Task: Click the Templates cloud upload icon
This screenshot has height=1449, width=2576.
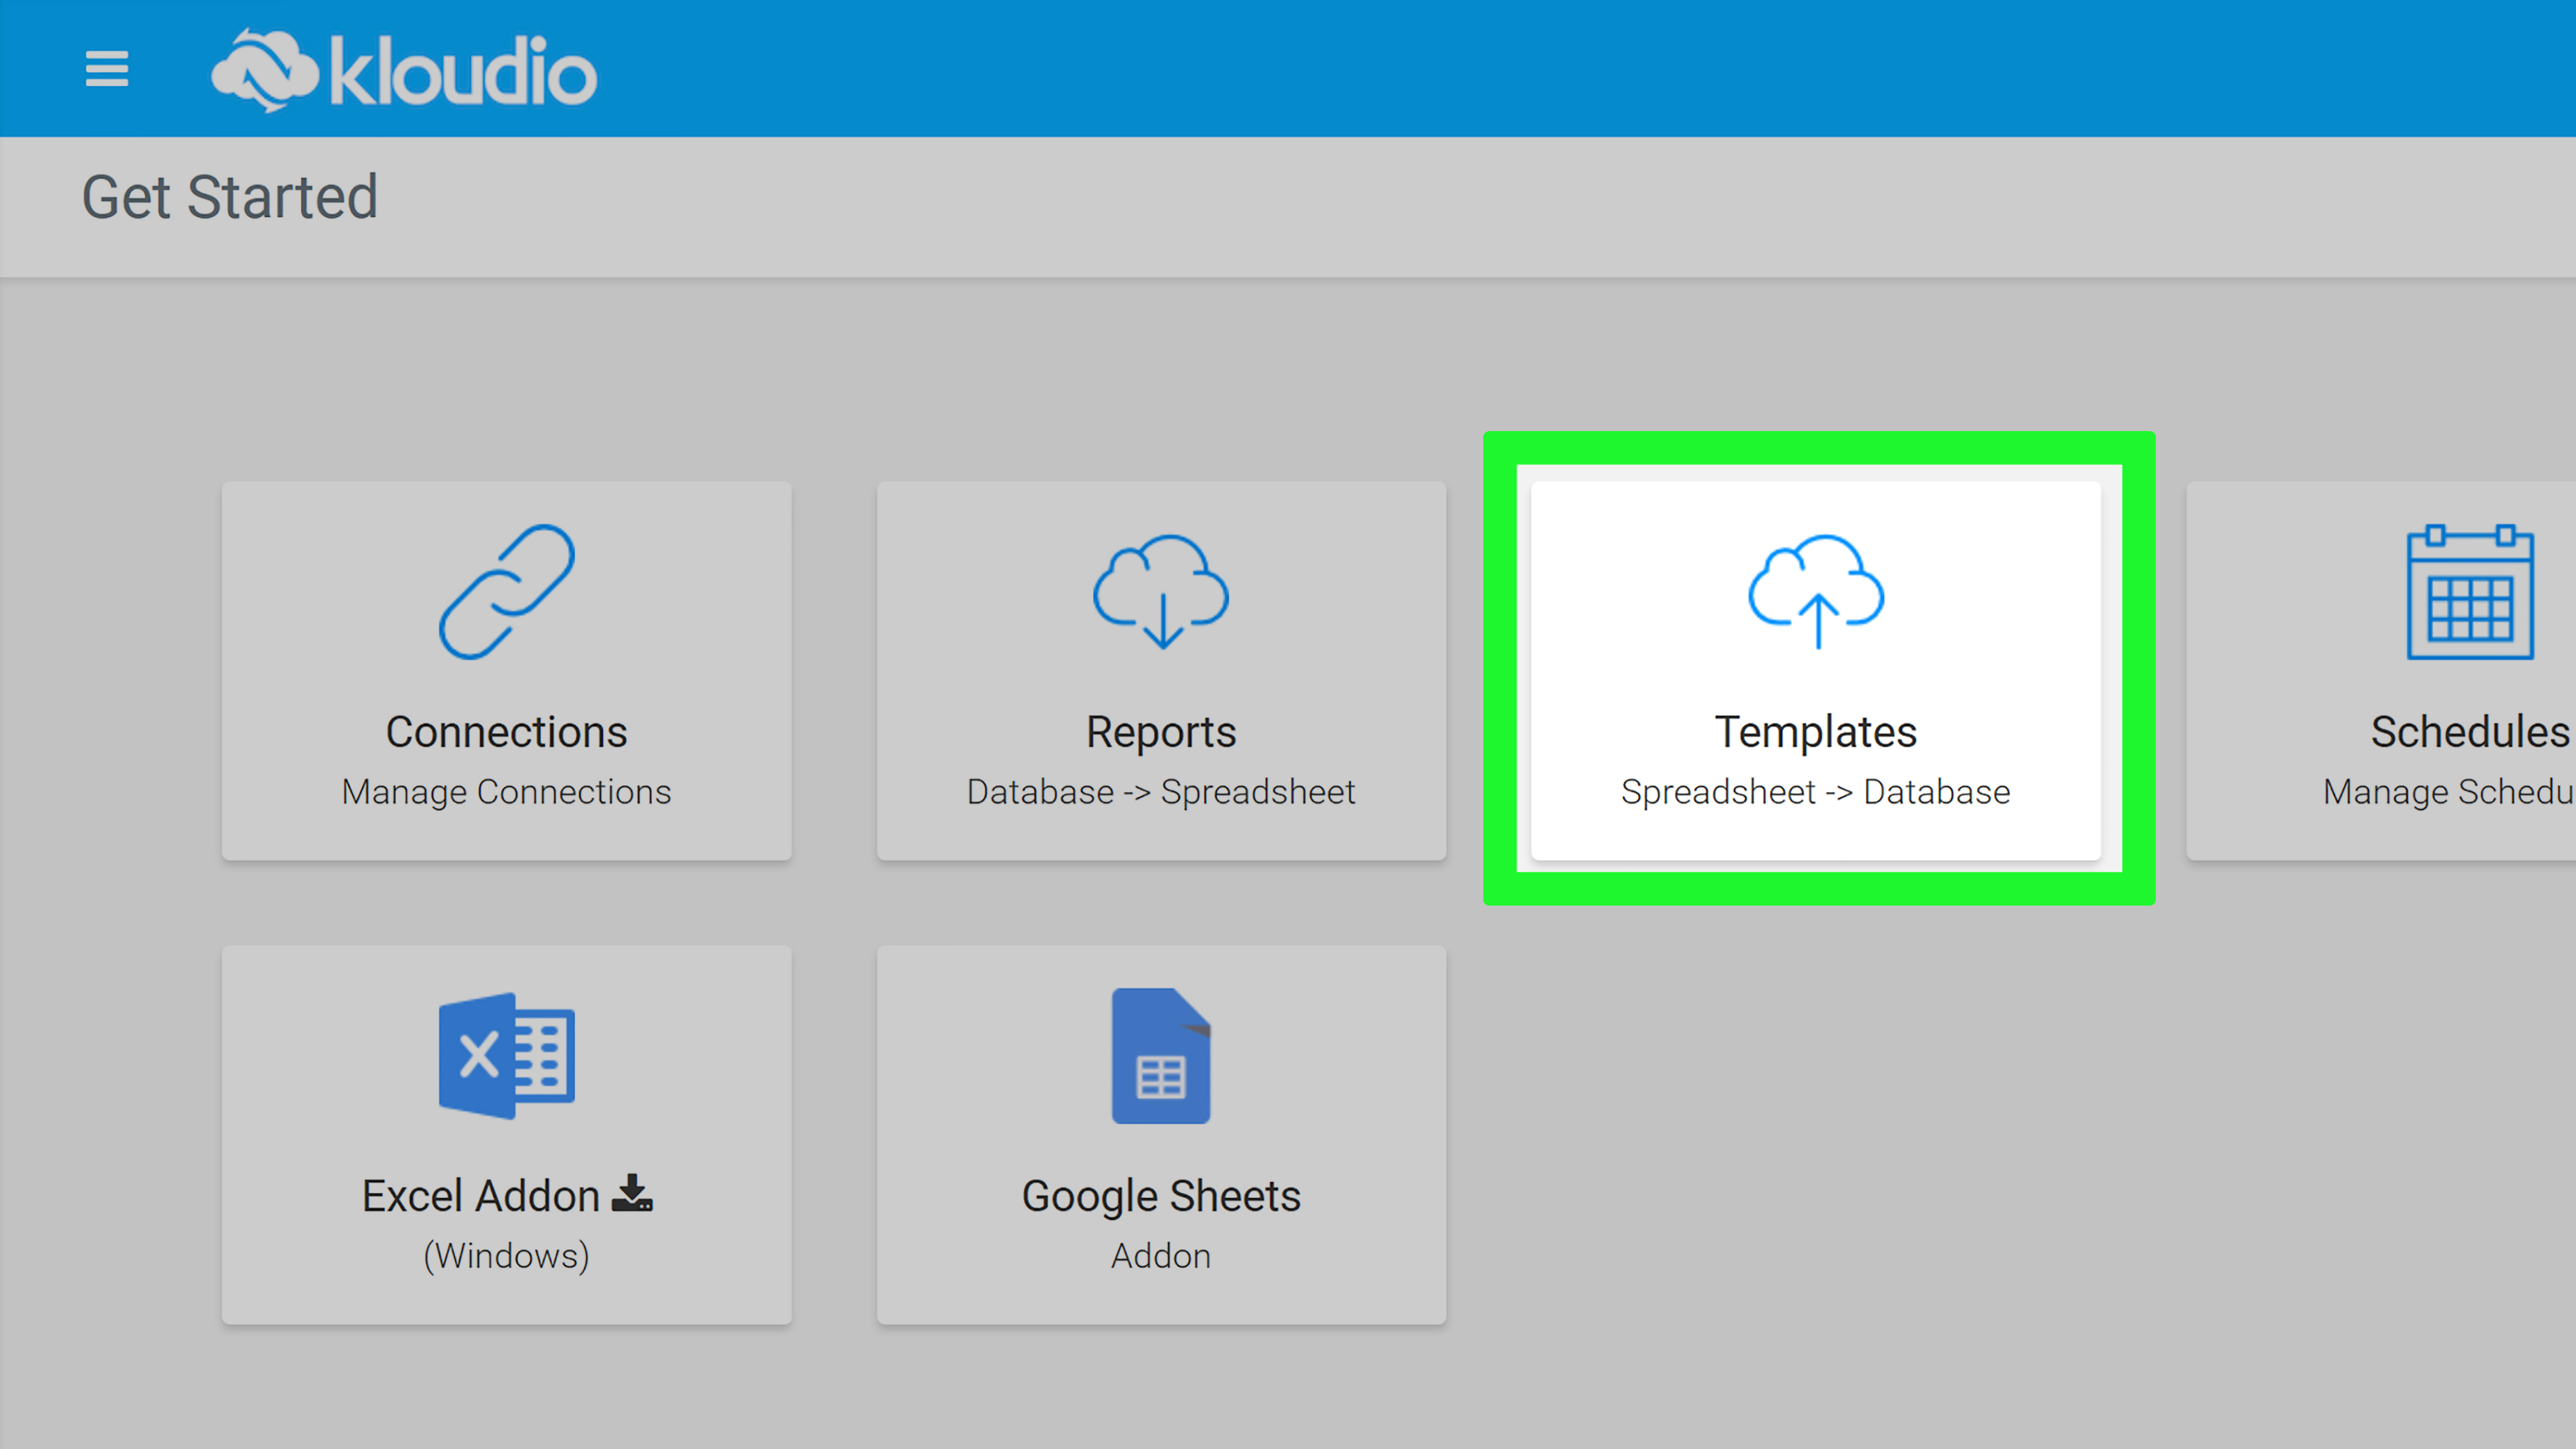Action: tap(1816, 591)
